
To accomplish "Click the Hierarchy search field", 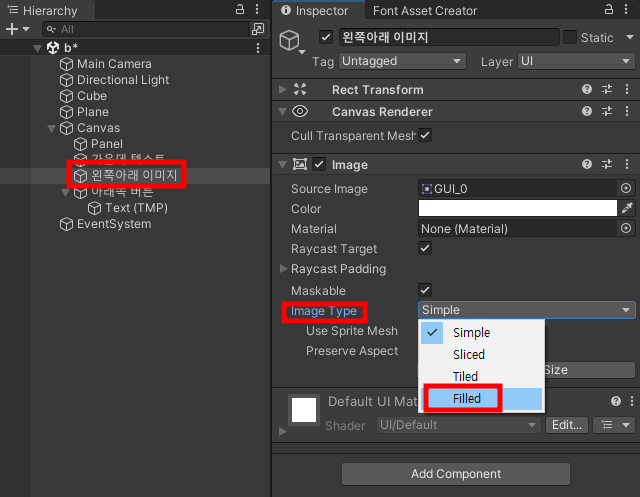I will pos(146,29).
